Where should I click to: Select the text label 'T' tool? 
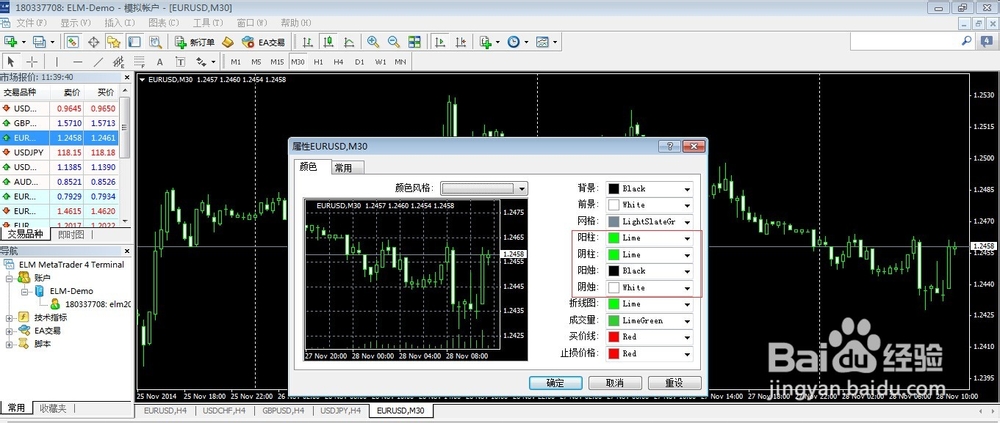click(180, 62)
